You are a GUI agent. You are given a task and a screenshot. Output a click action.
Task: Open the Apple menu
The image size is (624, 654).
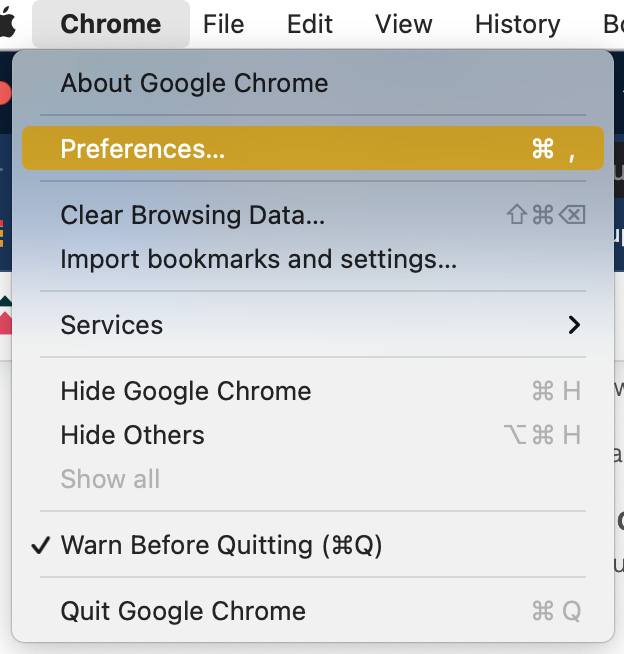(x=7, y=23)
